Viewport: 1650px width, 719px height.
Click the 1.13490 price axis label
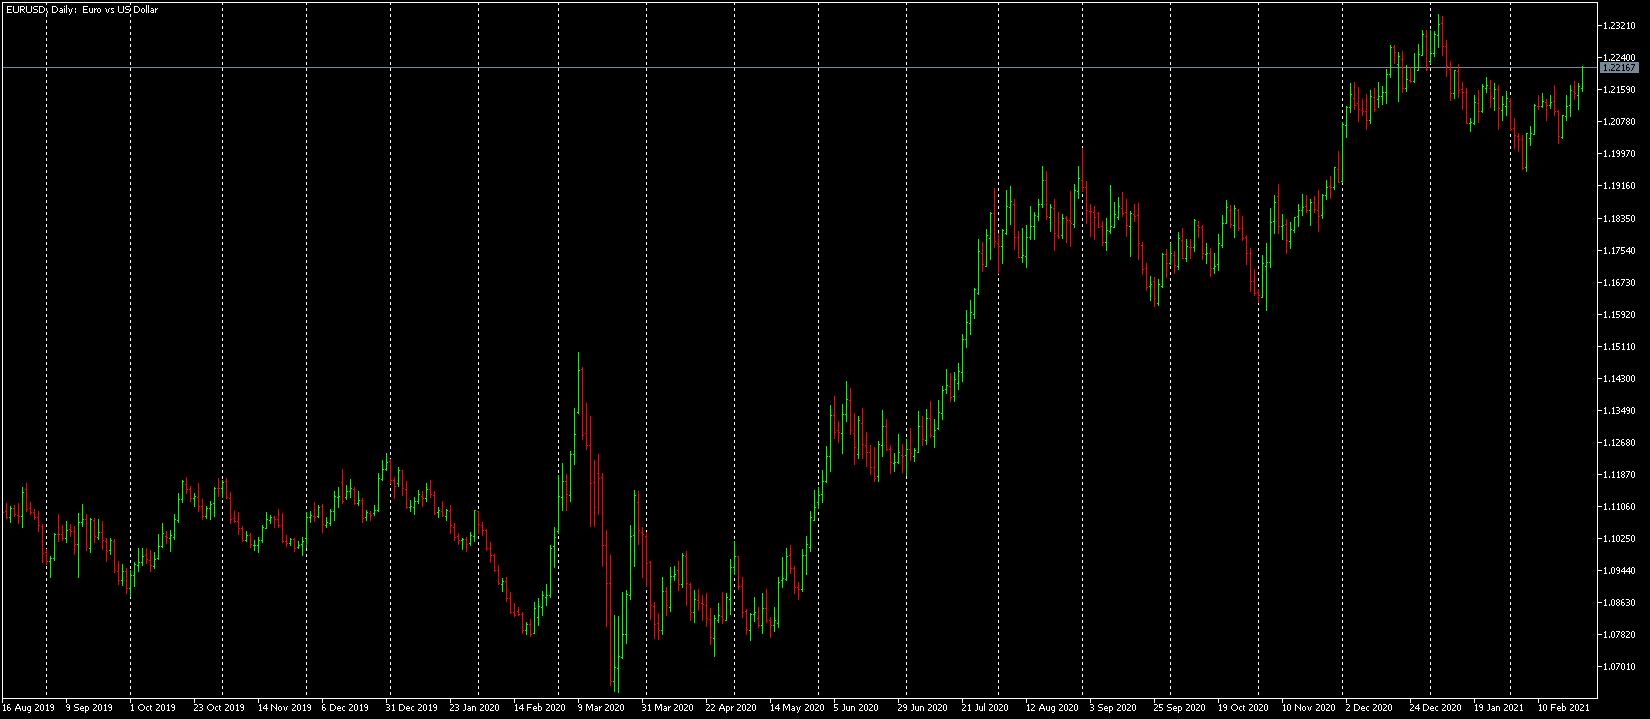pos(1618,411)
